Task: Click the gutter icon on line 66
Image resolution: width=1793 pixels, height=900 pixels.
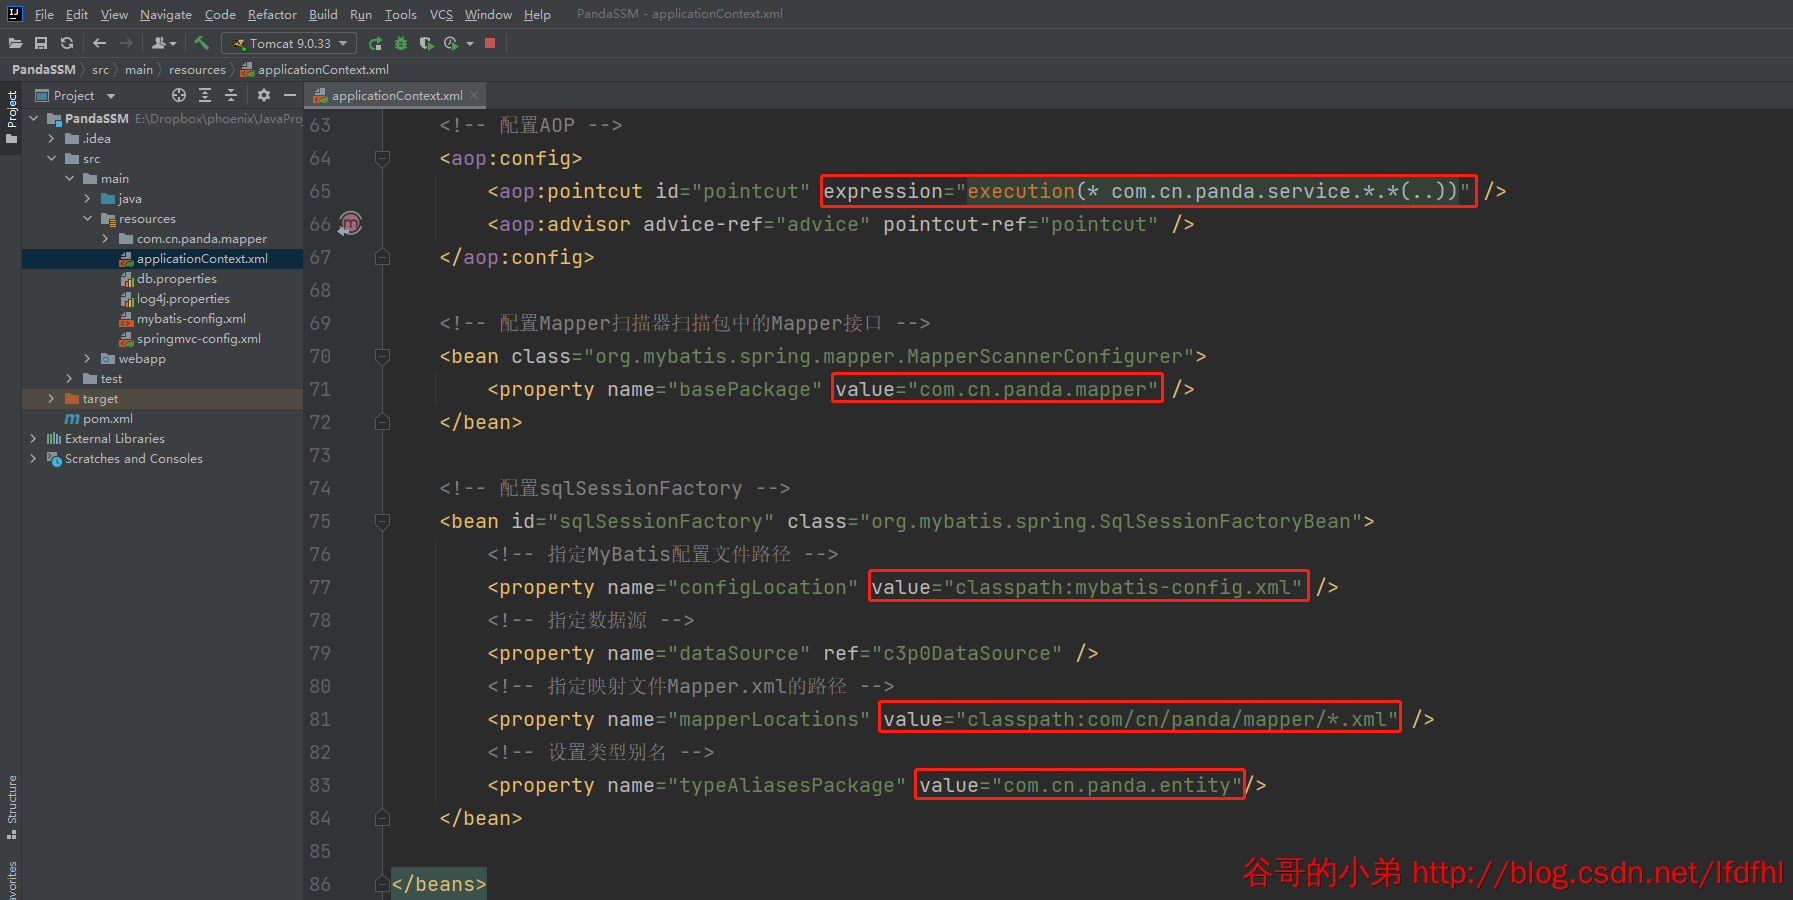Action: pos(350,223)
